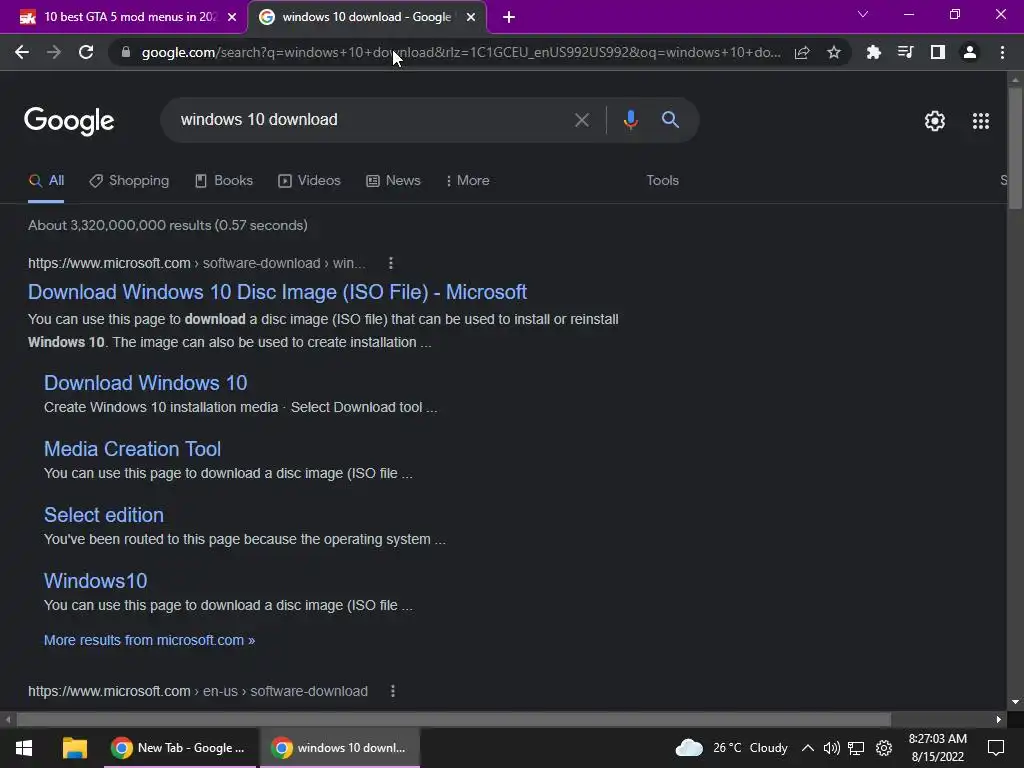The width and height of the screenshot is (1024, 768).
Task: Click into windows 10 download search field
Action: pyautogui.click(x=366, y=120)
